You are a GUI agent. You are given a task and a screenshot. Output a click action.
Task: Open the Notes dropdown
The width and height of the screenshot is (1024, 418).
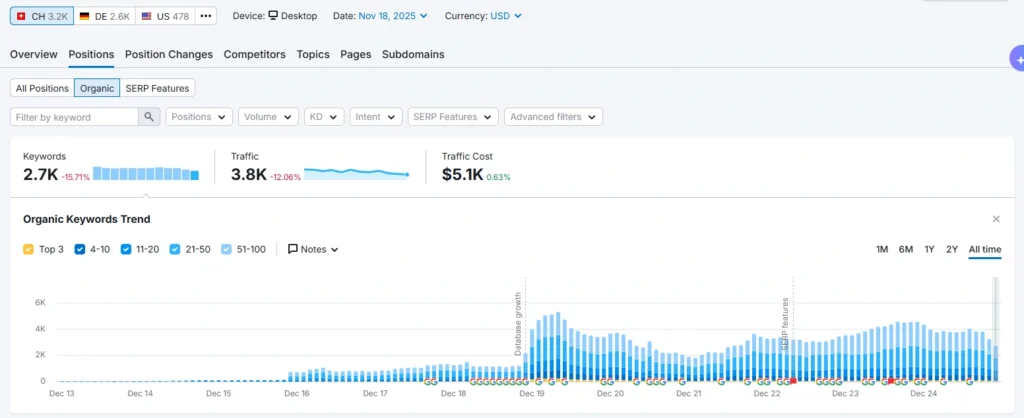point(313,249)
